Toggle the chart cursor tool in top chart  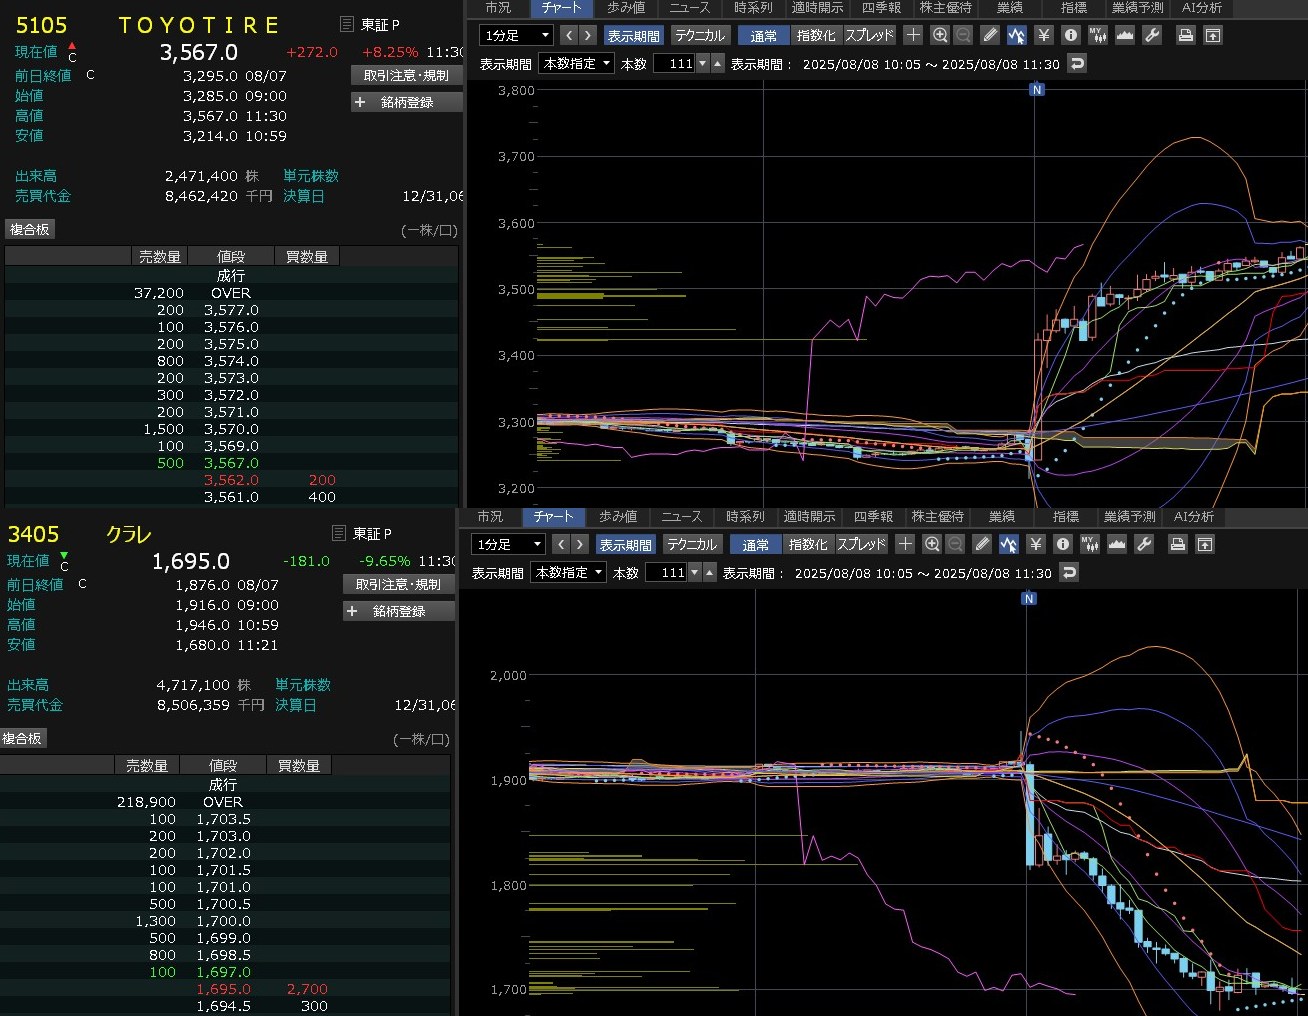click(1016, 35)
